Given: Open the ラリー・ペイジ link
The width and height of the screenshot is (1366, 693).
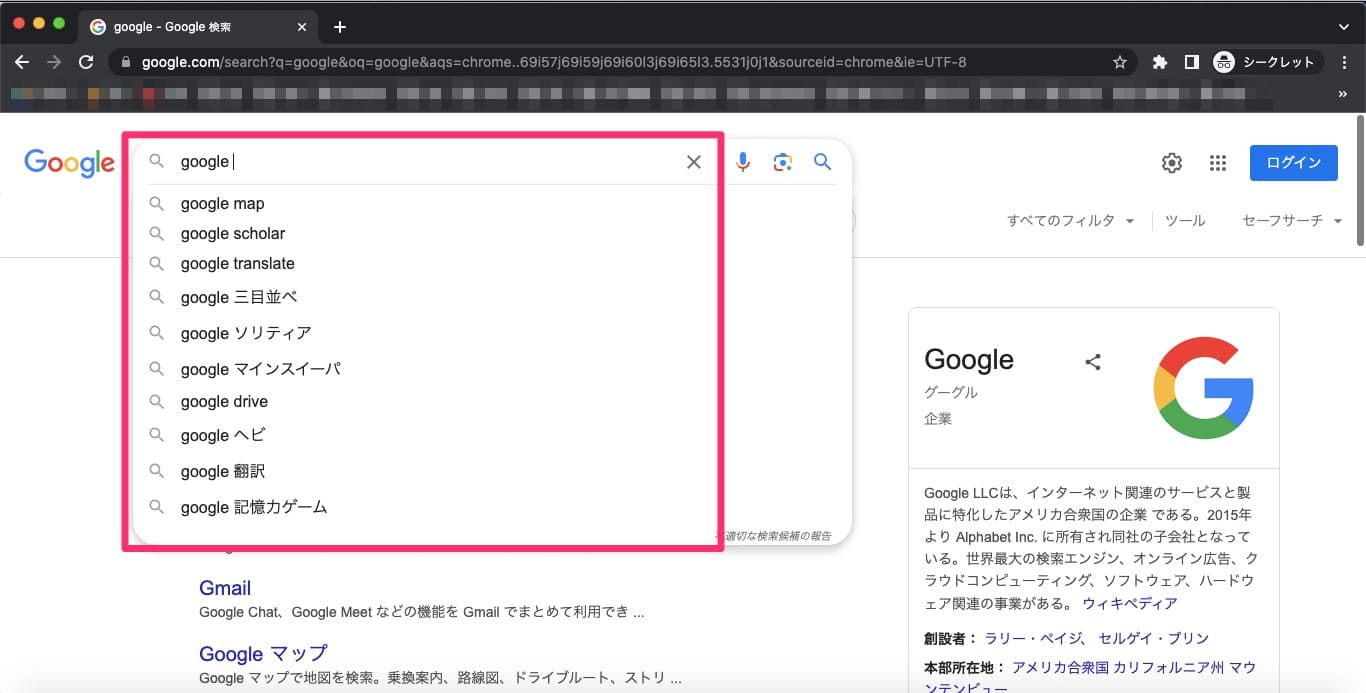Looking at the screenshot, I should 1034,638.
